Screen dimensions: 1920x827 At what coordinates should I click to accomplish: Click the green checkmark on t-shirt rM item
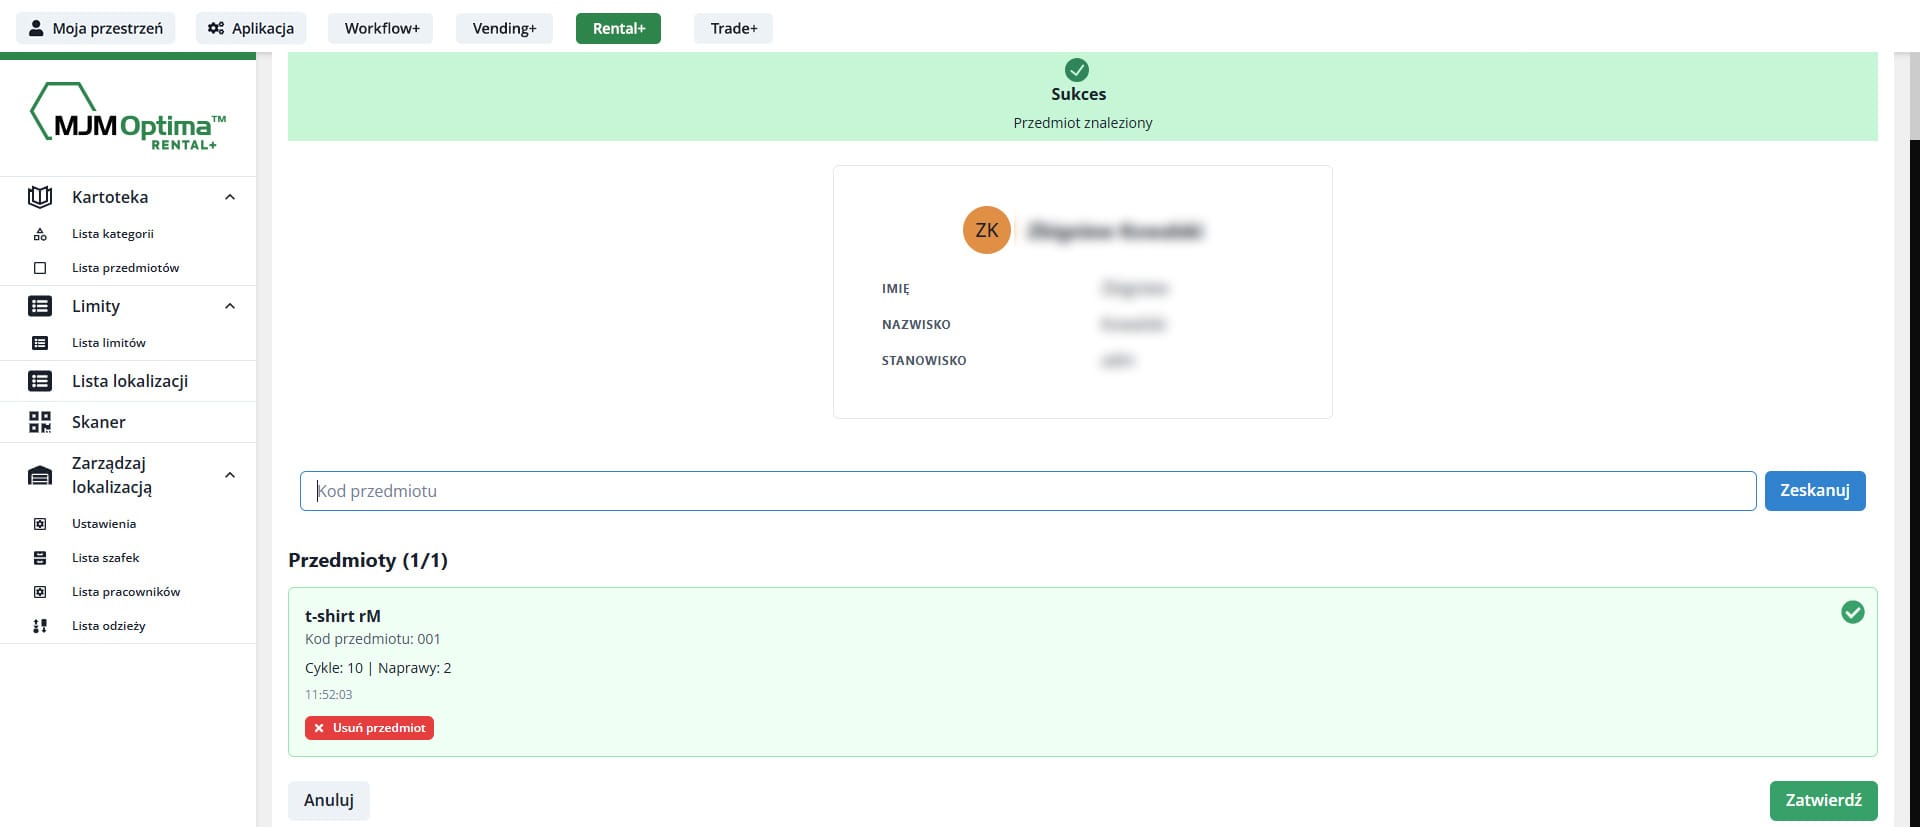pyautogui.click(x=1852, y=612)
